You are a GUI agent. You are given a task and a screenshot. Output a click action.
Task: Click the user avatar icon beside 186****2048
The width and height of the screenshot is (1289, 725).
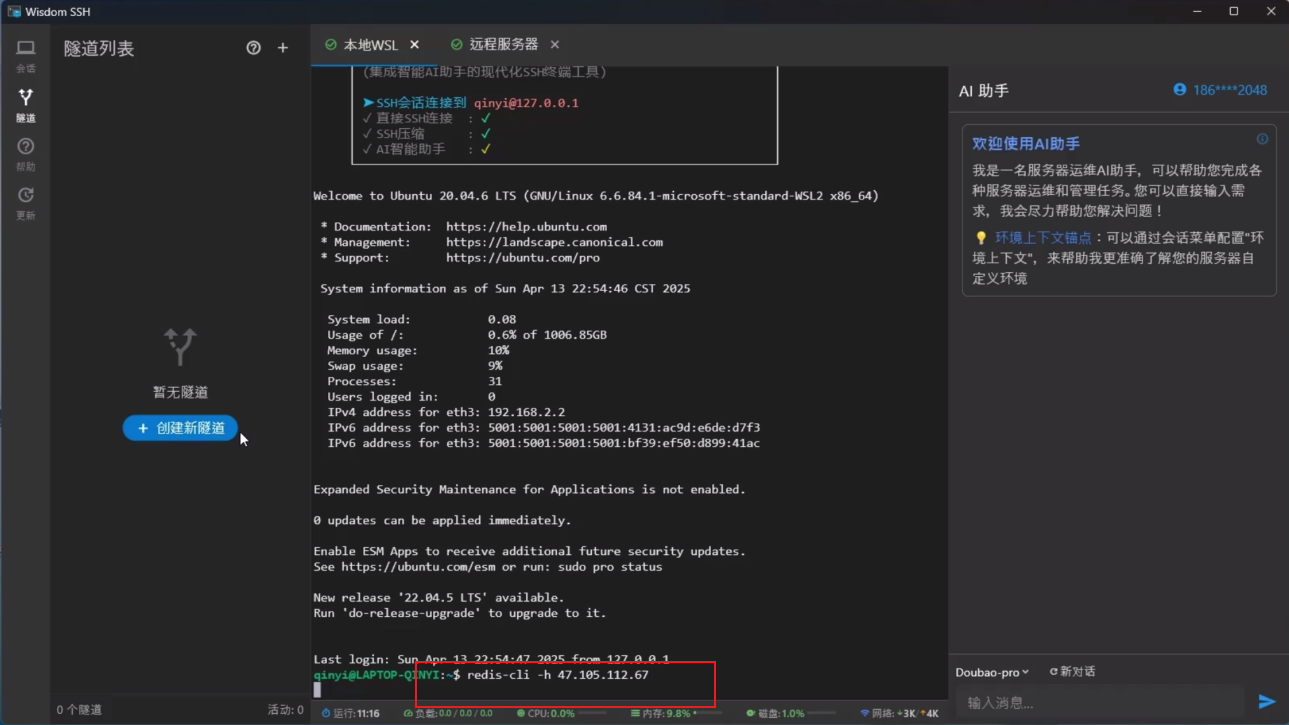pos(1180,90)
